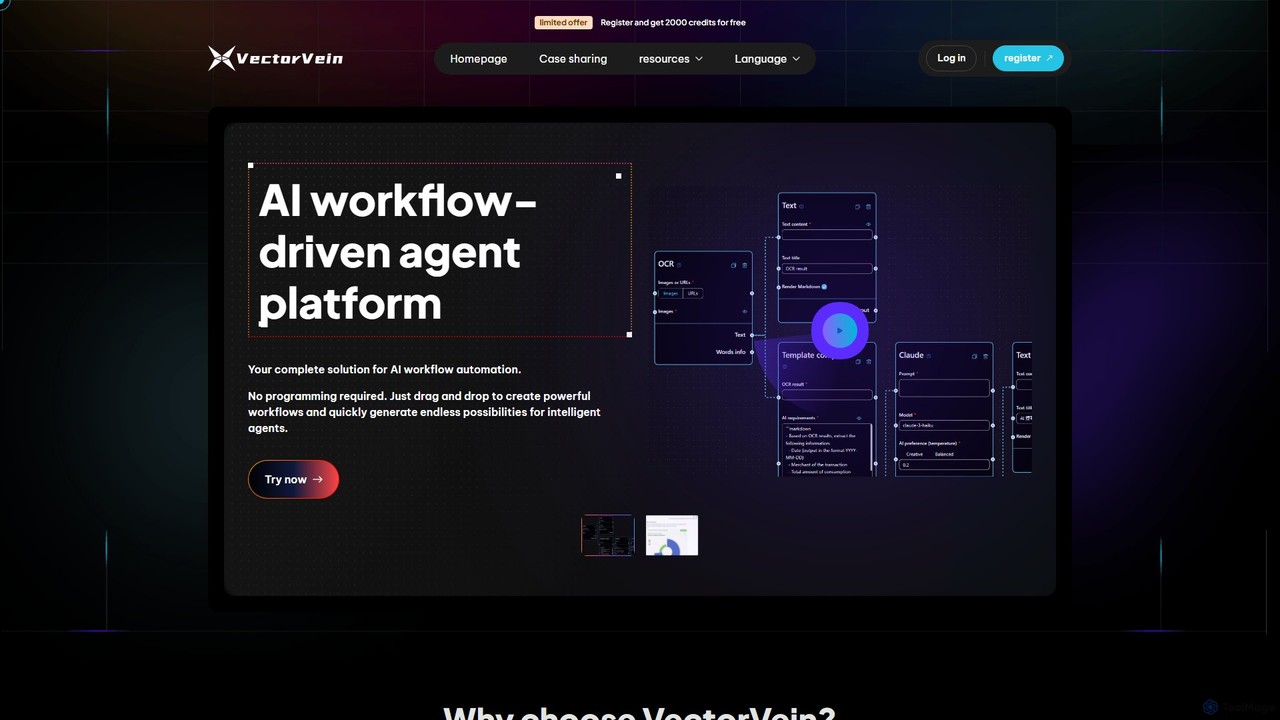Select the Creative temperature option
The height and width of the screenshot is (720, 1280).
pos(915,454)
